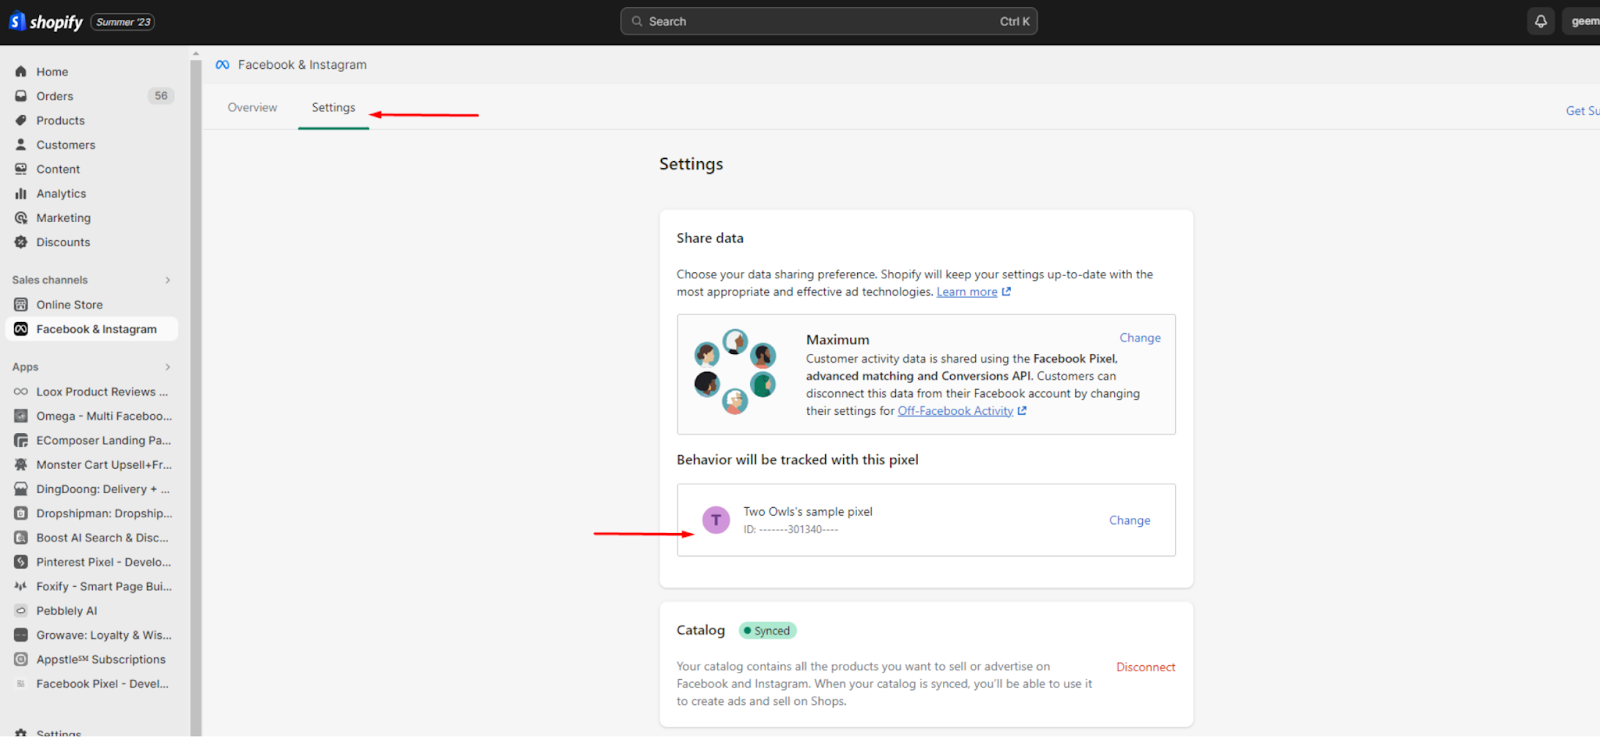This screenshot has height=737, width=1600.
Task: Click the Maximum sharing illustration
Action: point(735,372)
